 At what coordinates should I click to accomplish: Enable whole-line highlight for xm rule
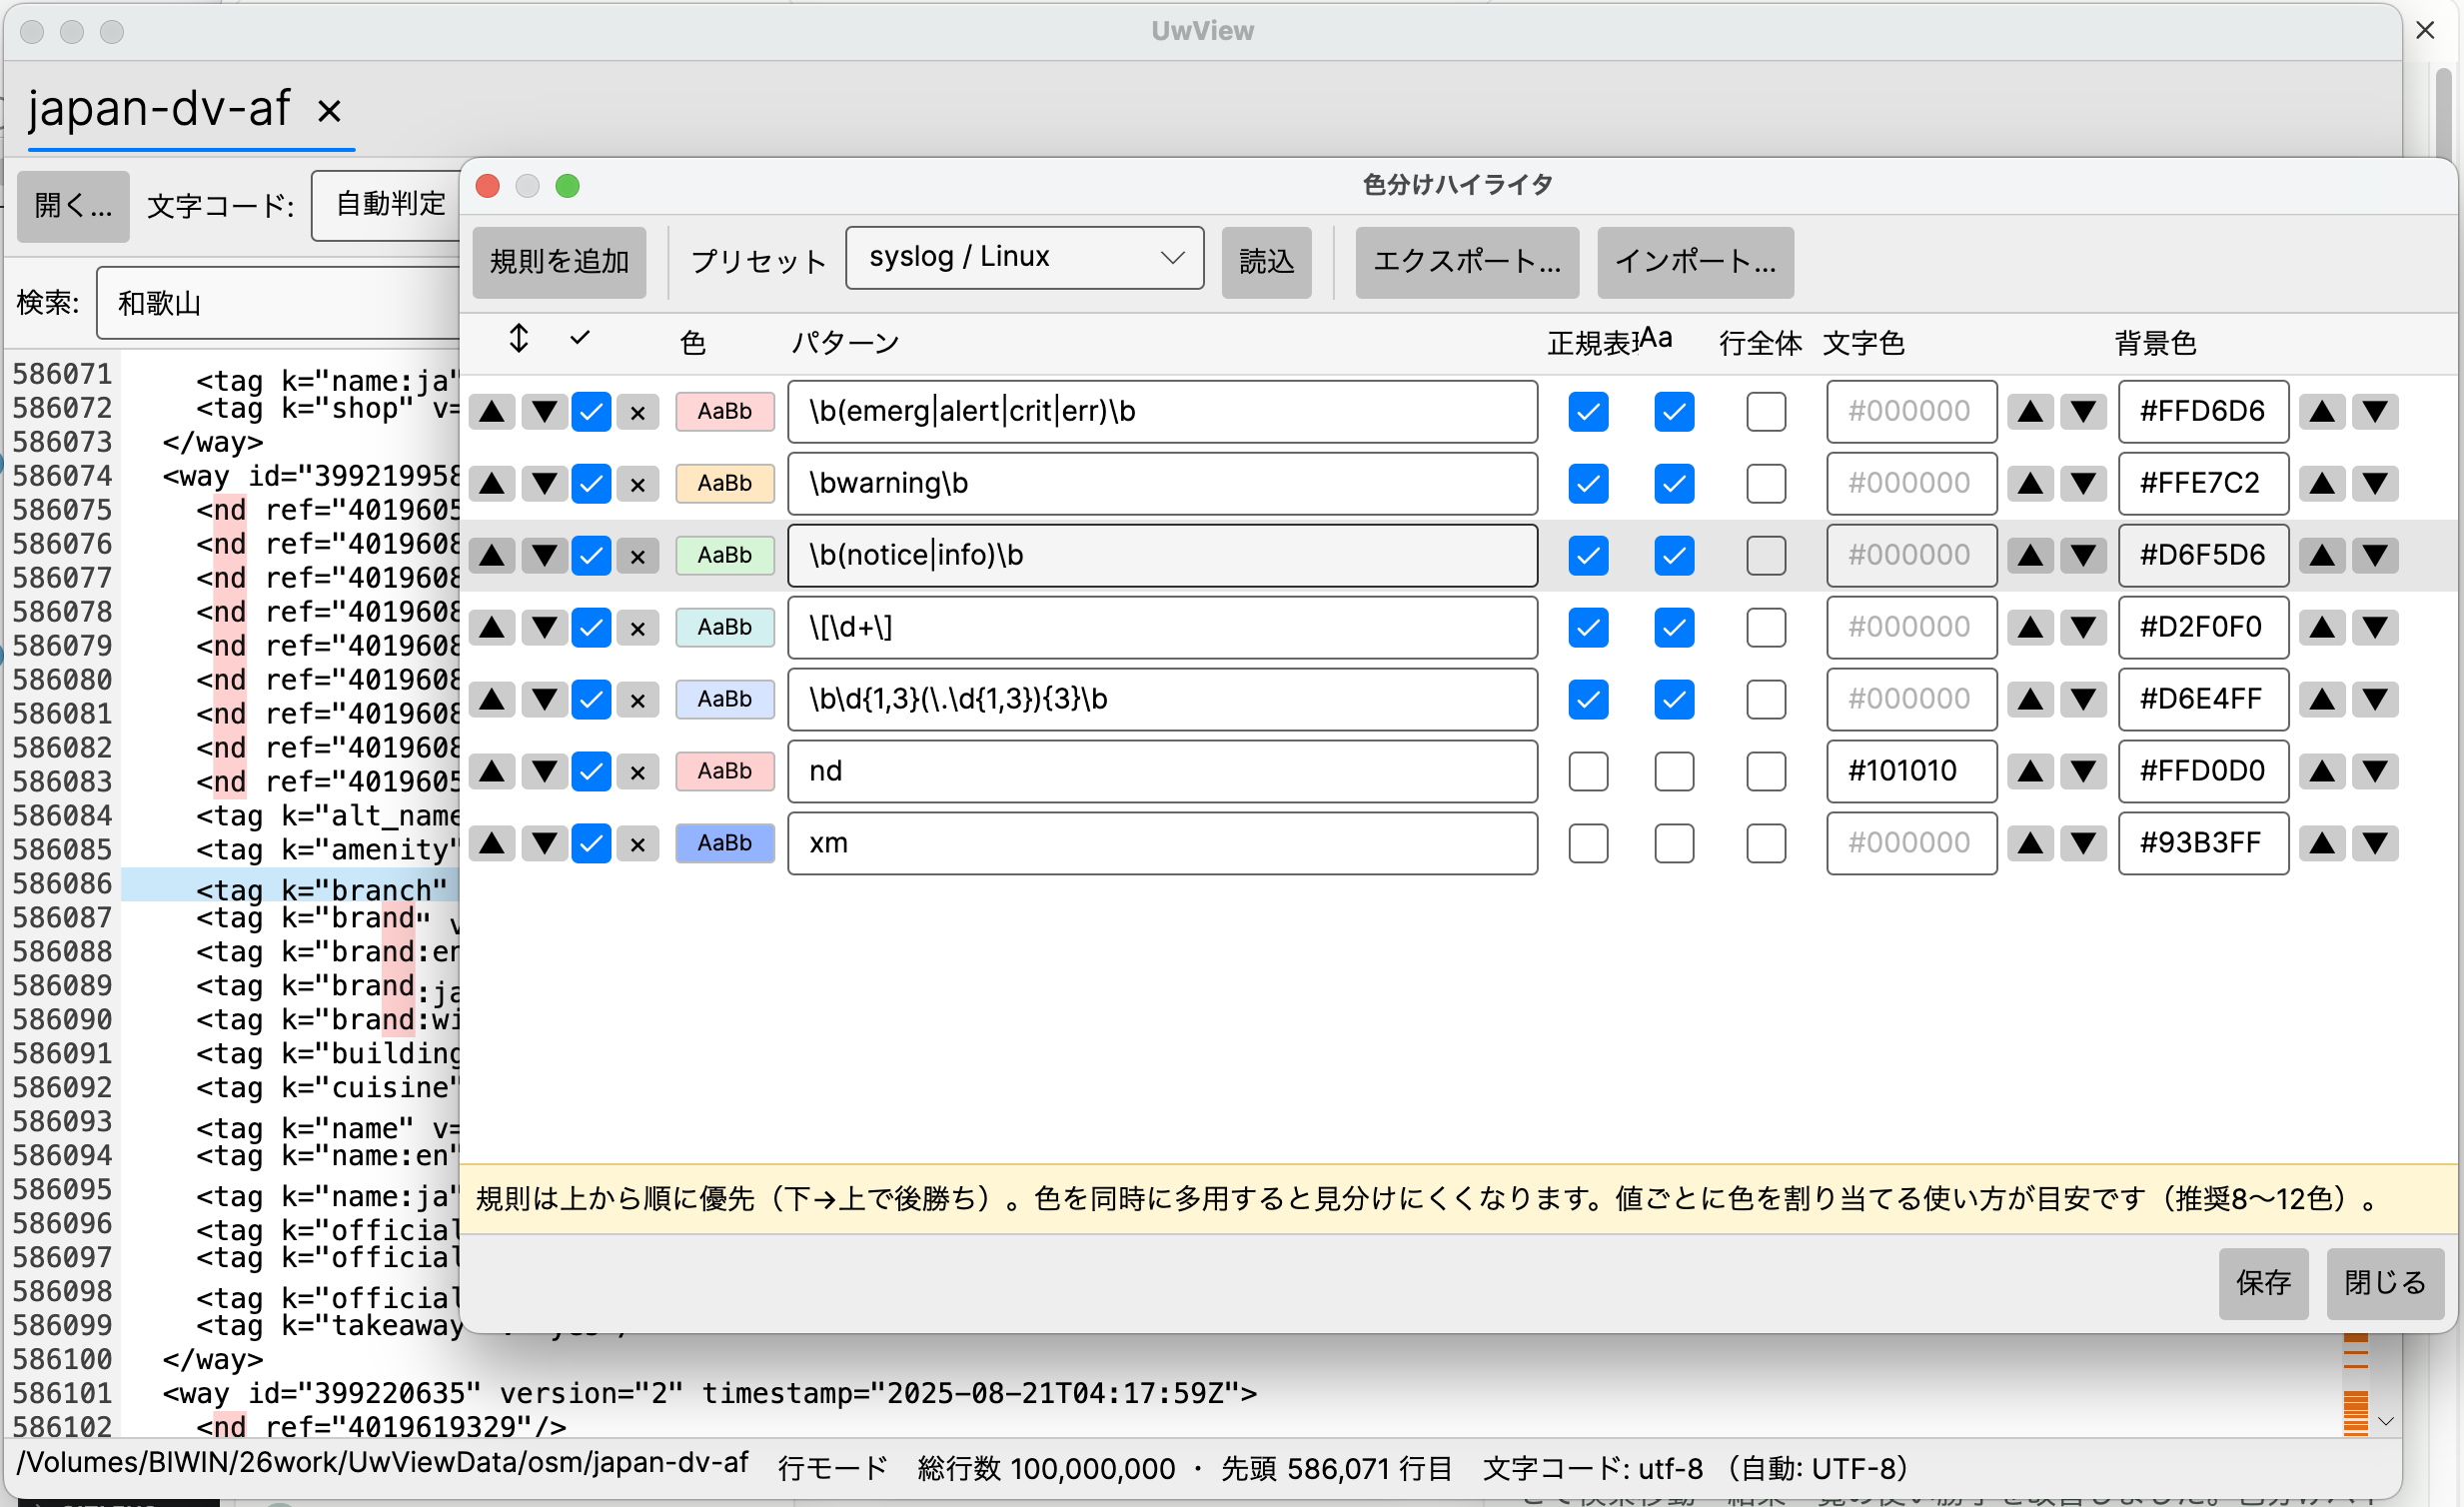(1766, 844)
